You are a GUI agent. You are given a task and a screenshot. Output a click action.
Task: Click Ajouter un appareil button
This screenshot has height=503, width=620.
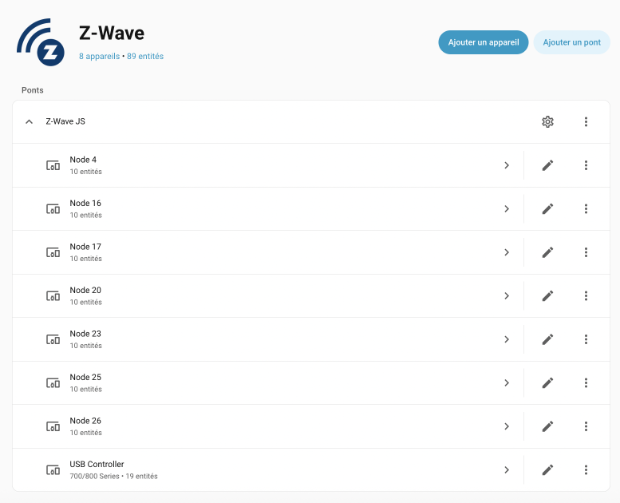(x=483, y=42)
